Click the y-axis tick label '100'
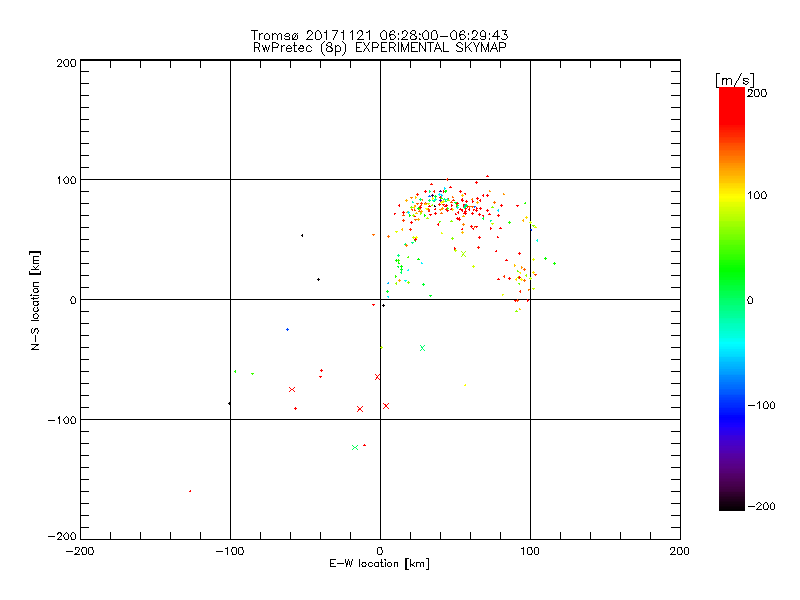Viewport: 800px width, 600px height. click(x=66, y=181)
